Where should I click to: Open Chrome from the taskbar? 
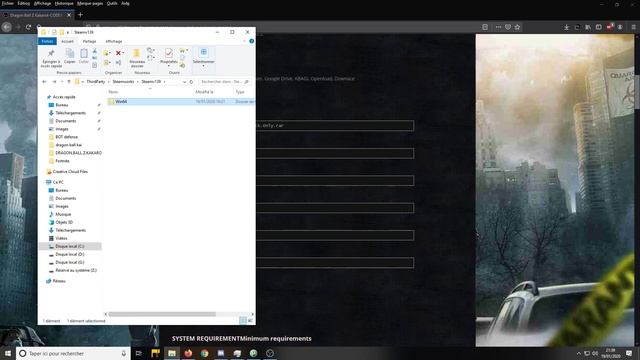(x=204, y=353)
